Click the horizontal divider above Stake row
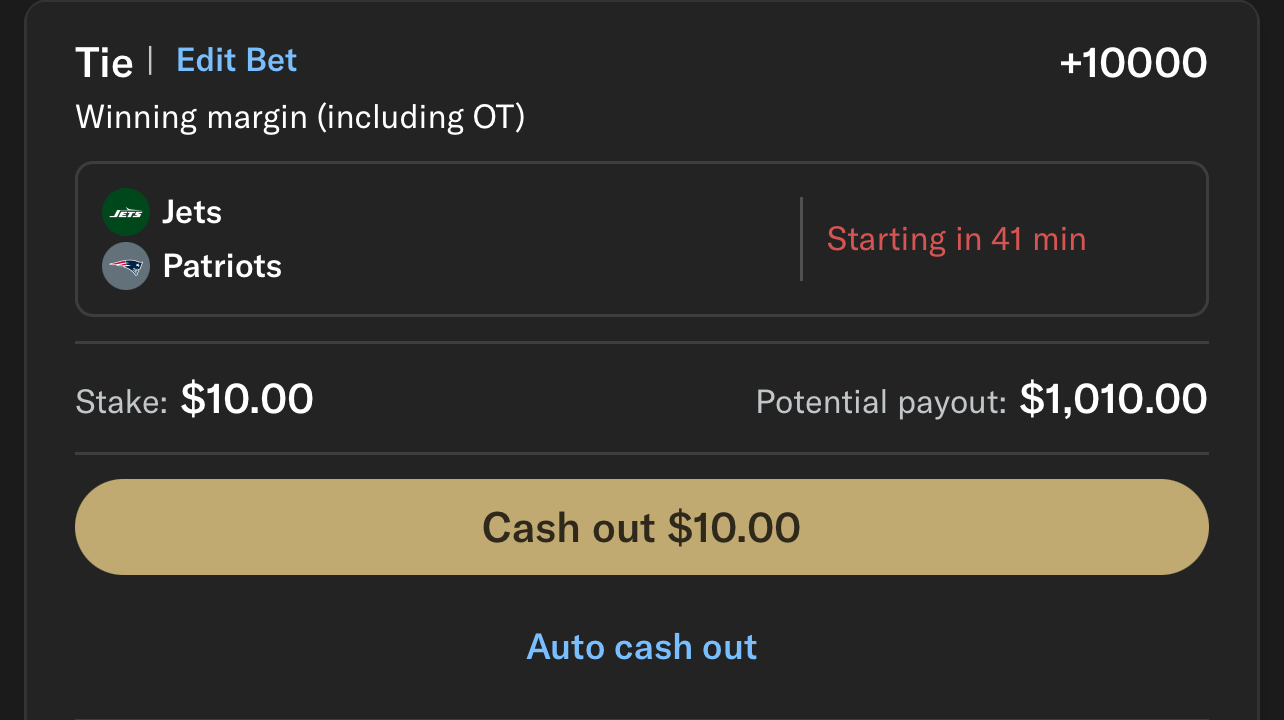The height and width of the screenshot is (720, 1284). (x=641, y=342)
